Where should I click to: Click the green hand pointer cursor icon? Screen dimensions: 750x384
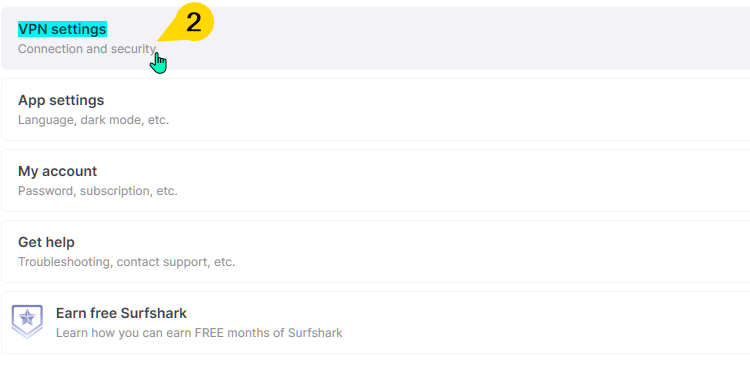point(158,64)
